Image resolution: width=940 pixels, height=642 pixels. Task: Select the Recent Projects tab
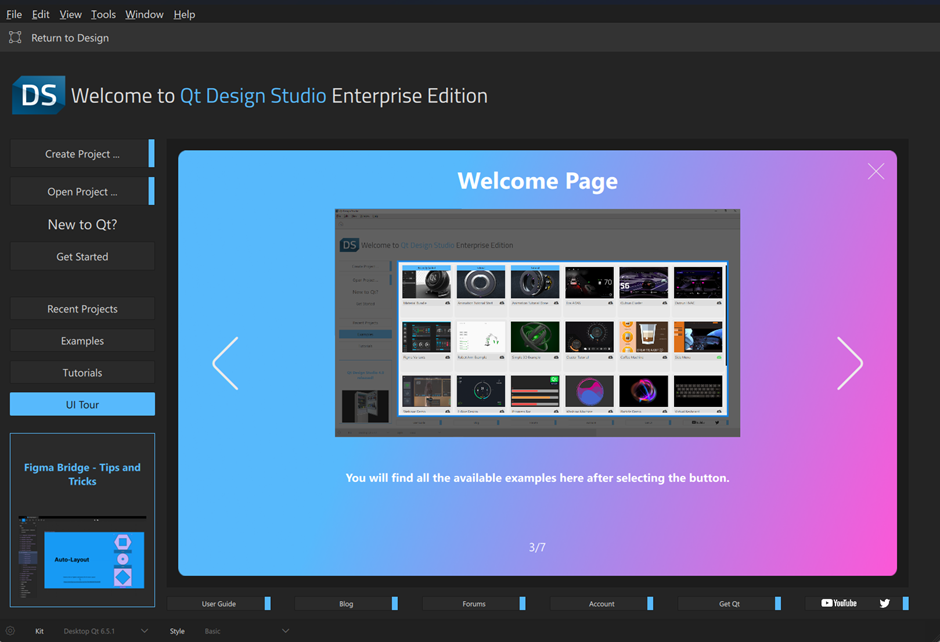[x=82, y=309]
